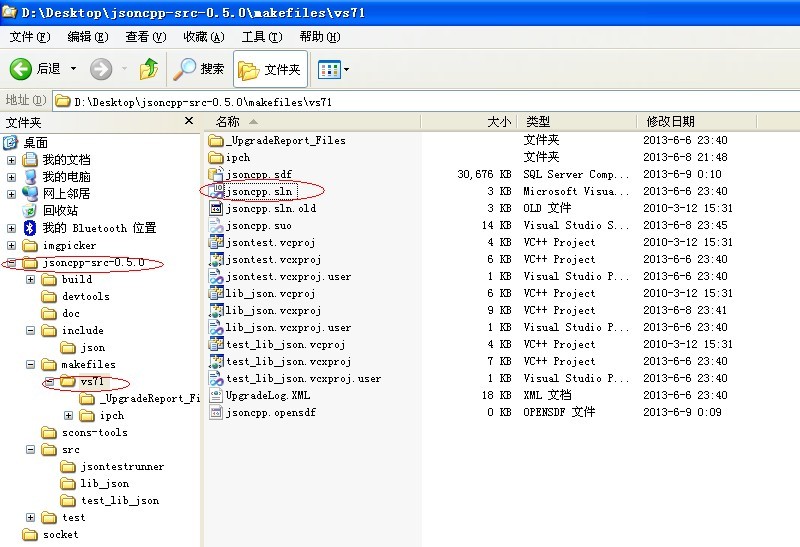Select the test_lib_json.vcxproj.user file icon
Image resolution: width=800 pixels, height=547 pixels.
pyautogui.click(x=216, y=378)
